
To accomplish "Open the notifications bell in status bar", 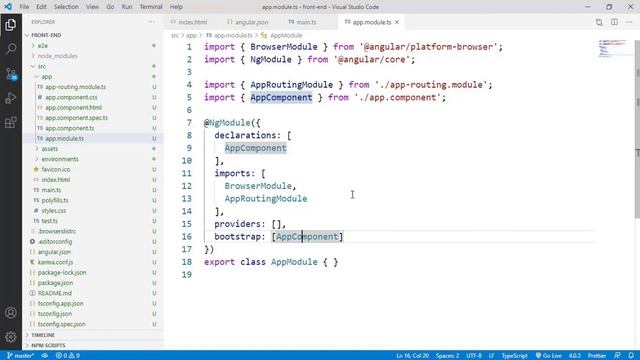I will (631, 356).
